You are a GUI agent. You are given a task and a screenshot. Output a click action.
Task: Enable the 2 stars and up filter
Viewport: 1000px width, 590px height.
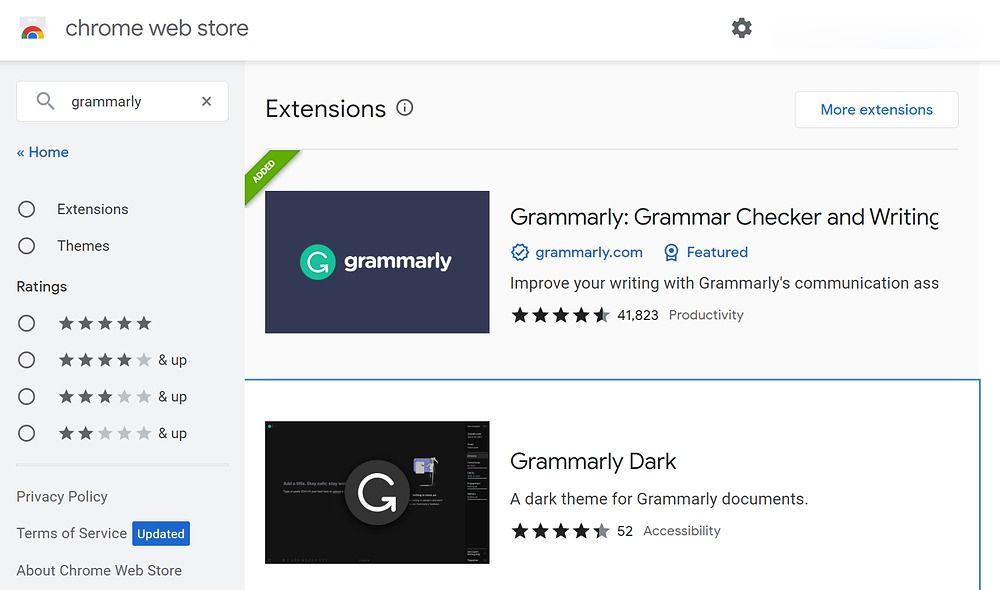coord(28,433)
